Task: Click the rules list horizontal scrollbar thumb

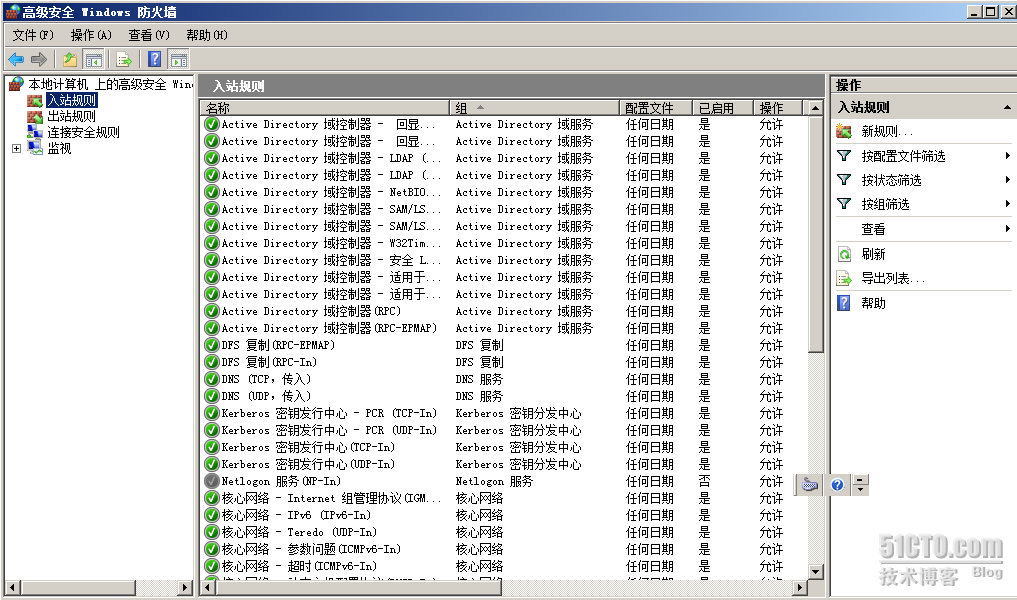Action: point(359,587)
